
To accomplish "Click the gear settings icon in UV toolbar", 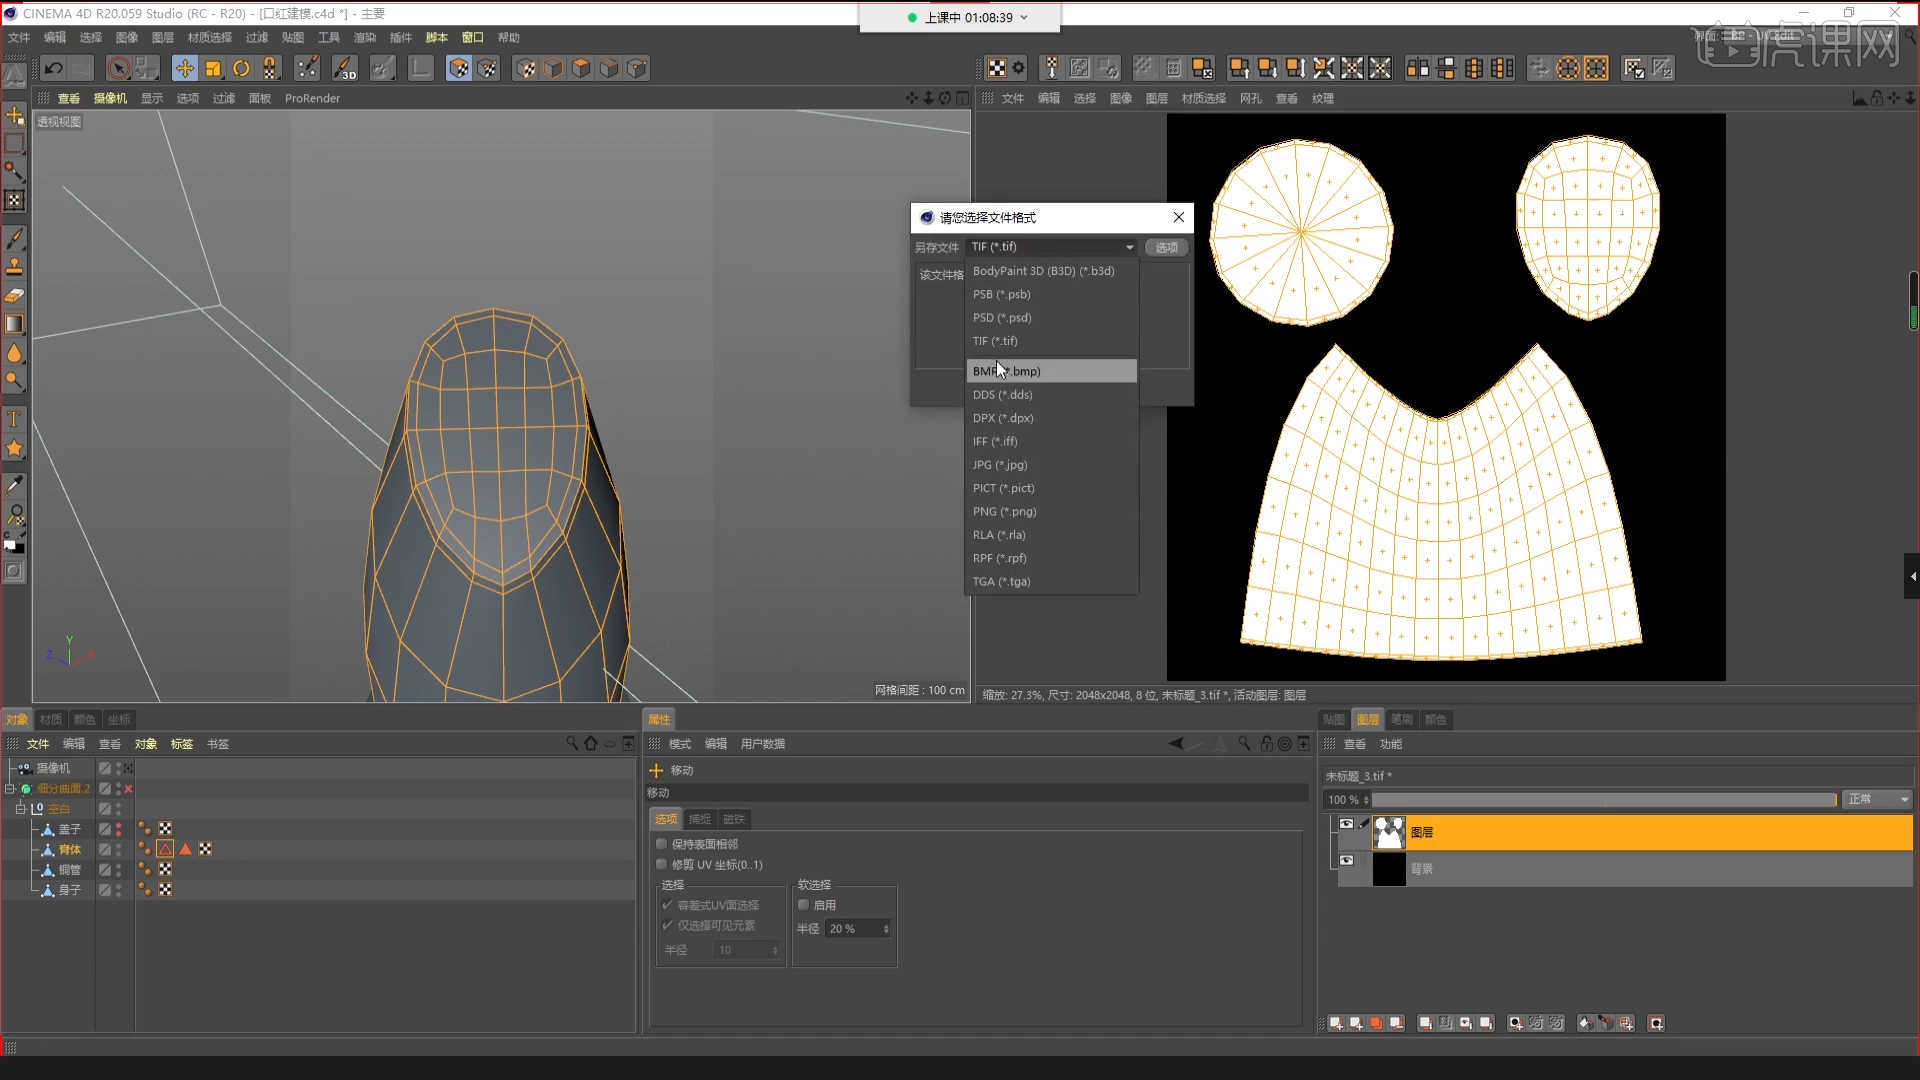I will tap(1019, 68).
